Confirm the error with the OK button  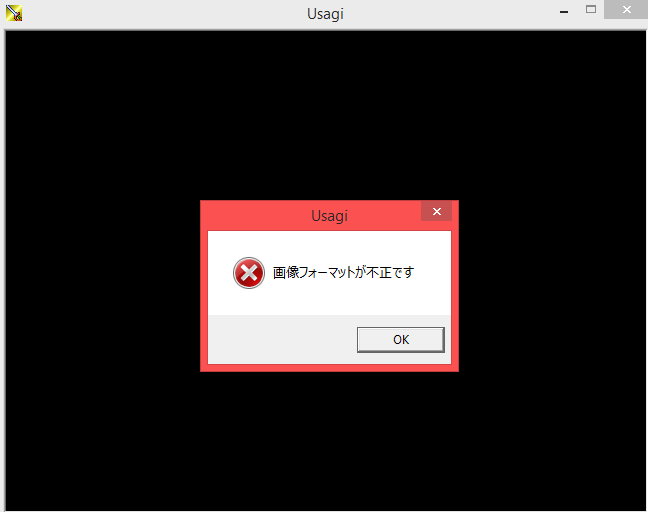click(x=401, y=340)
